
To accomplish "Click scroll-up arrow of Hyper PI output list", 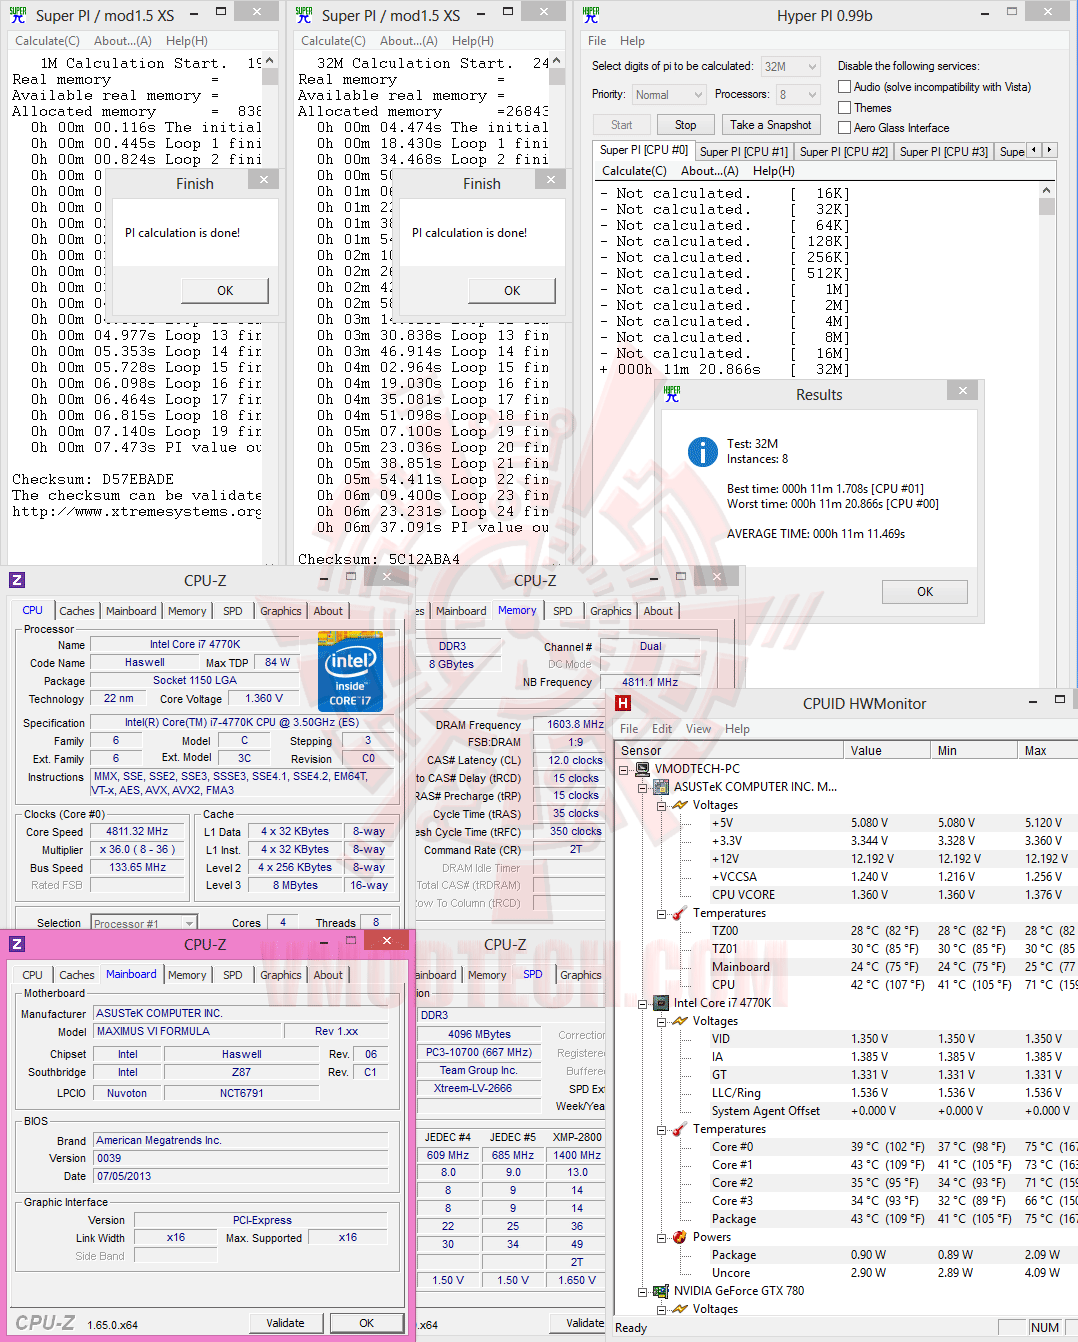I will tap(1047, 190).
